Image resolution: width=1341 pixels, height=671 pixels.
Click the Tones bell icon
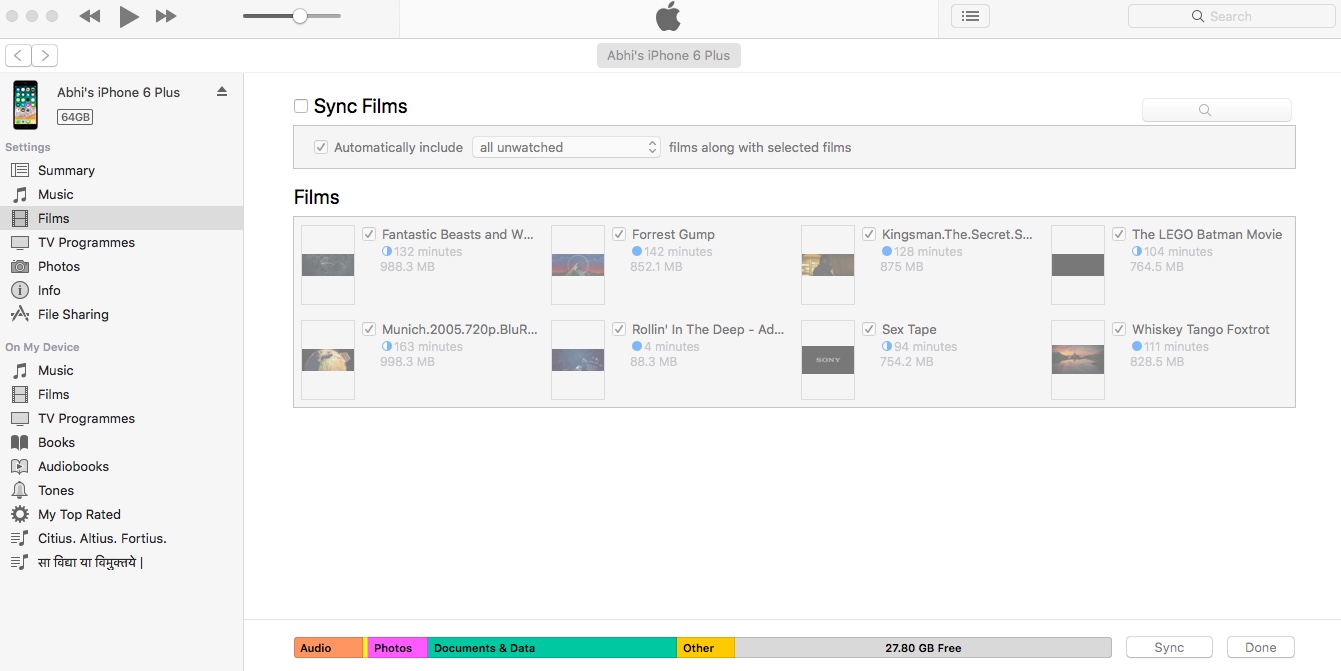20,490
